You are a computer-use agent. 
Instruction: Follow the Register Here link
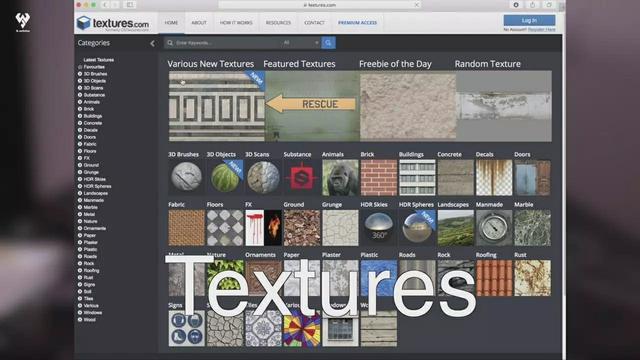tap(542, 30)
